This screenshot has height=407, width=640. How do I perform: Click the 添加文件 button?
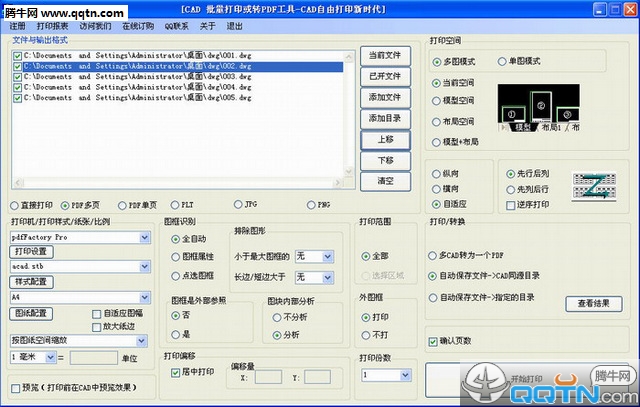tap(384, 97)
